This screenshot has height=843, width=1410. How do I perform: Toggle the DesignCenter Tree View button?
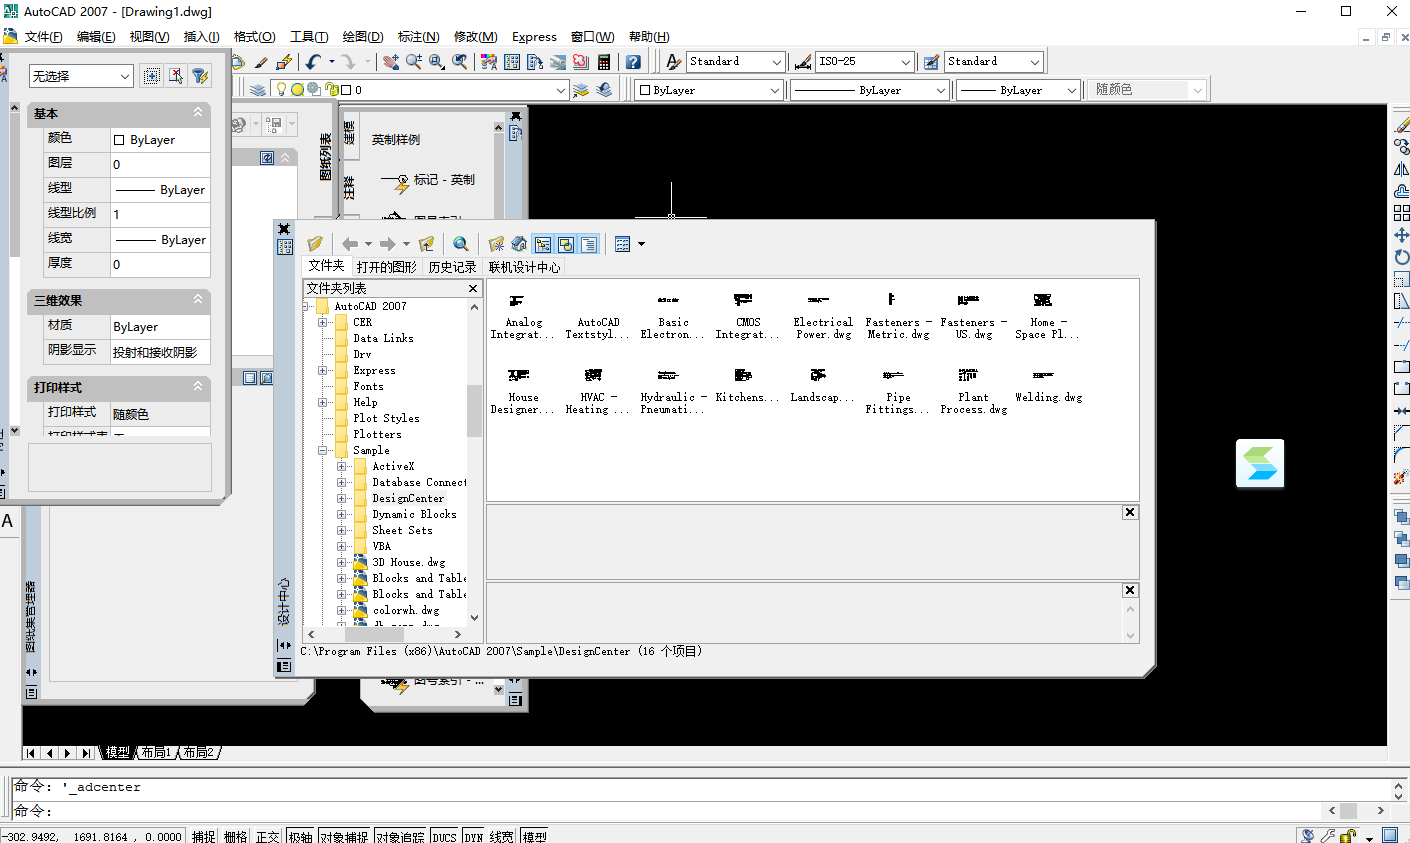click(543, 244)
